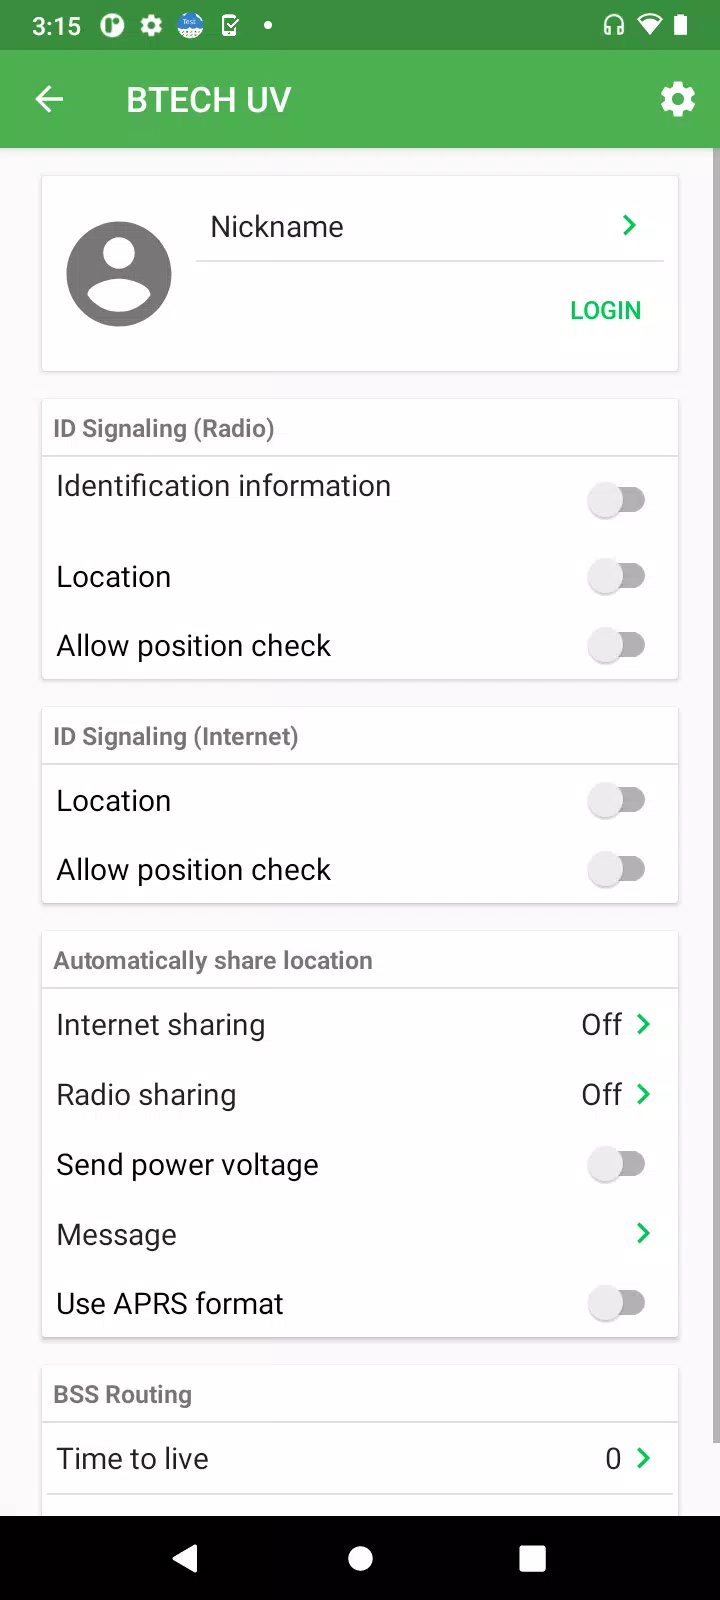Open Nickname chevron arrow

[x=629, y=225]
